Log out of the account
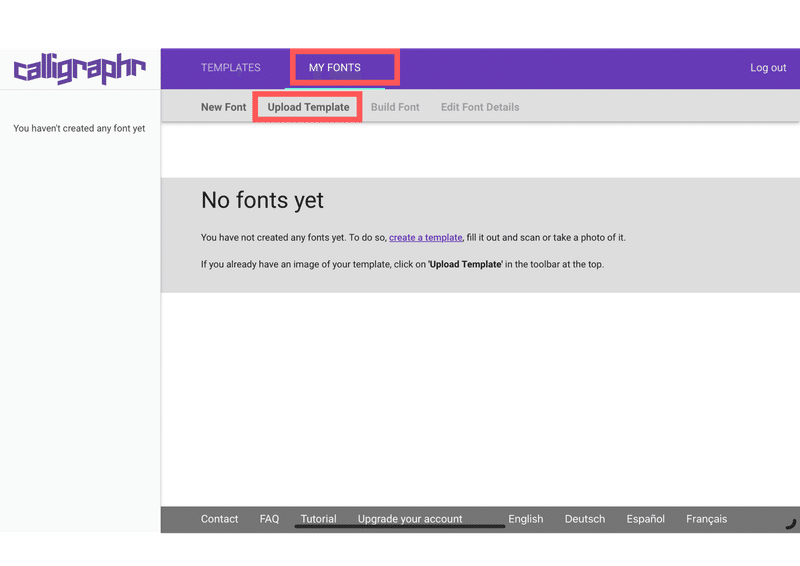Screen dimensions: 800x566 768,67
